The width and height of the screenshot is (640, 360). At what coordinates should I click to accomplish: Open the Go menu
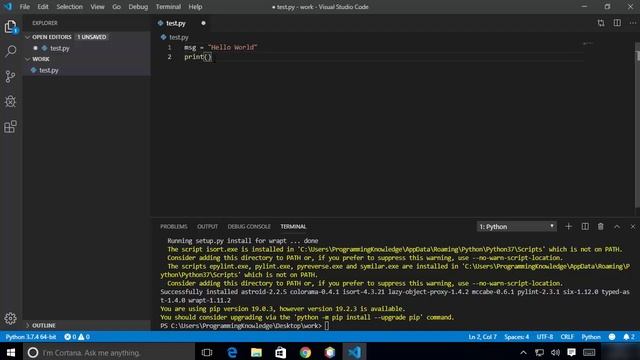[x=116, y=7]
